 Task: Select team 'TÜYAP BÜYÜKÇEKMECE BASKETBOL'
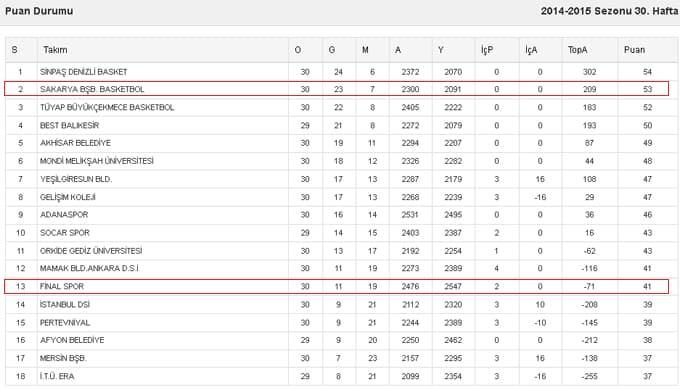coord(107,107)
